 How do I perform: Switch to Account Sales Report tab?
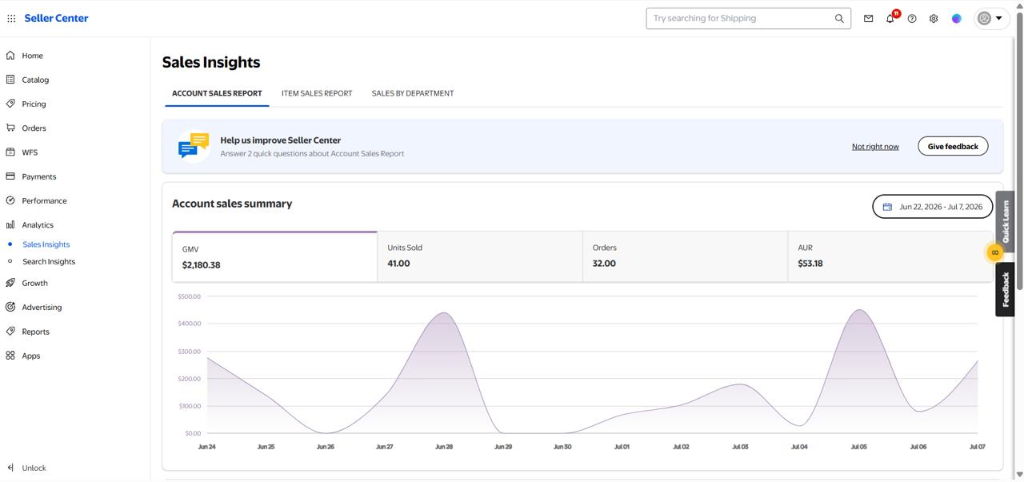(217, 93)
